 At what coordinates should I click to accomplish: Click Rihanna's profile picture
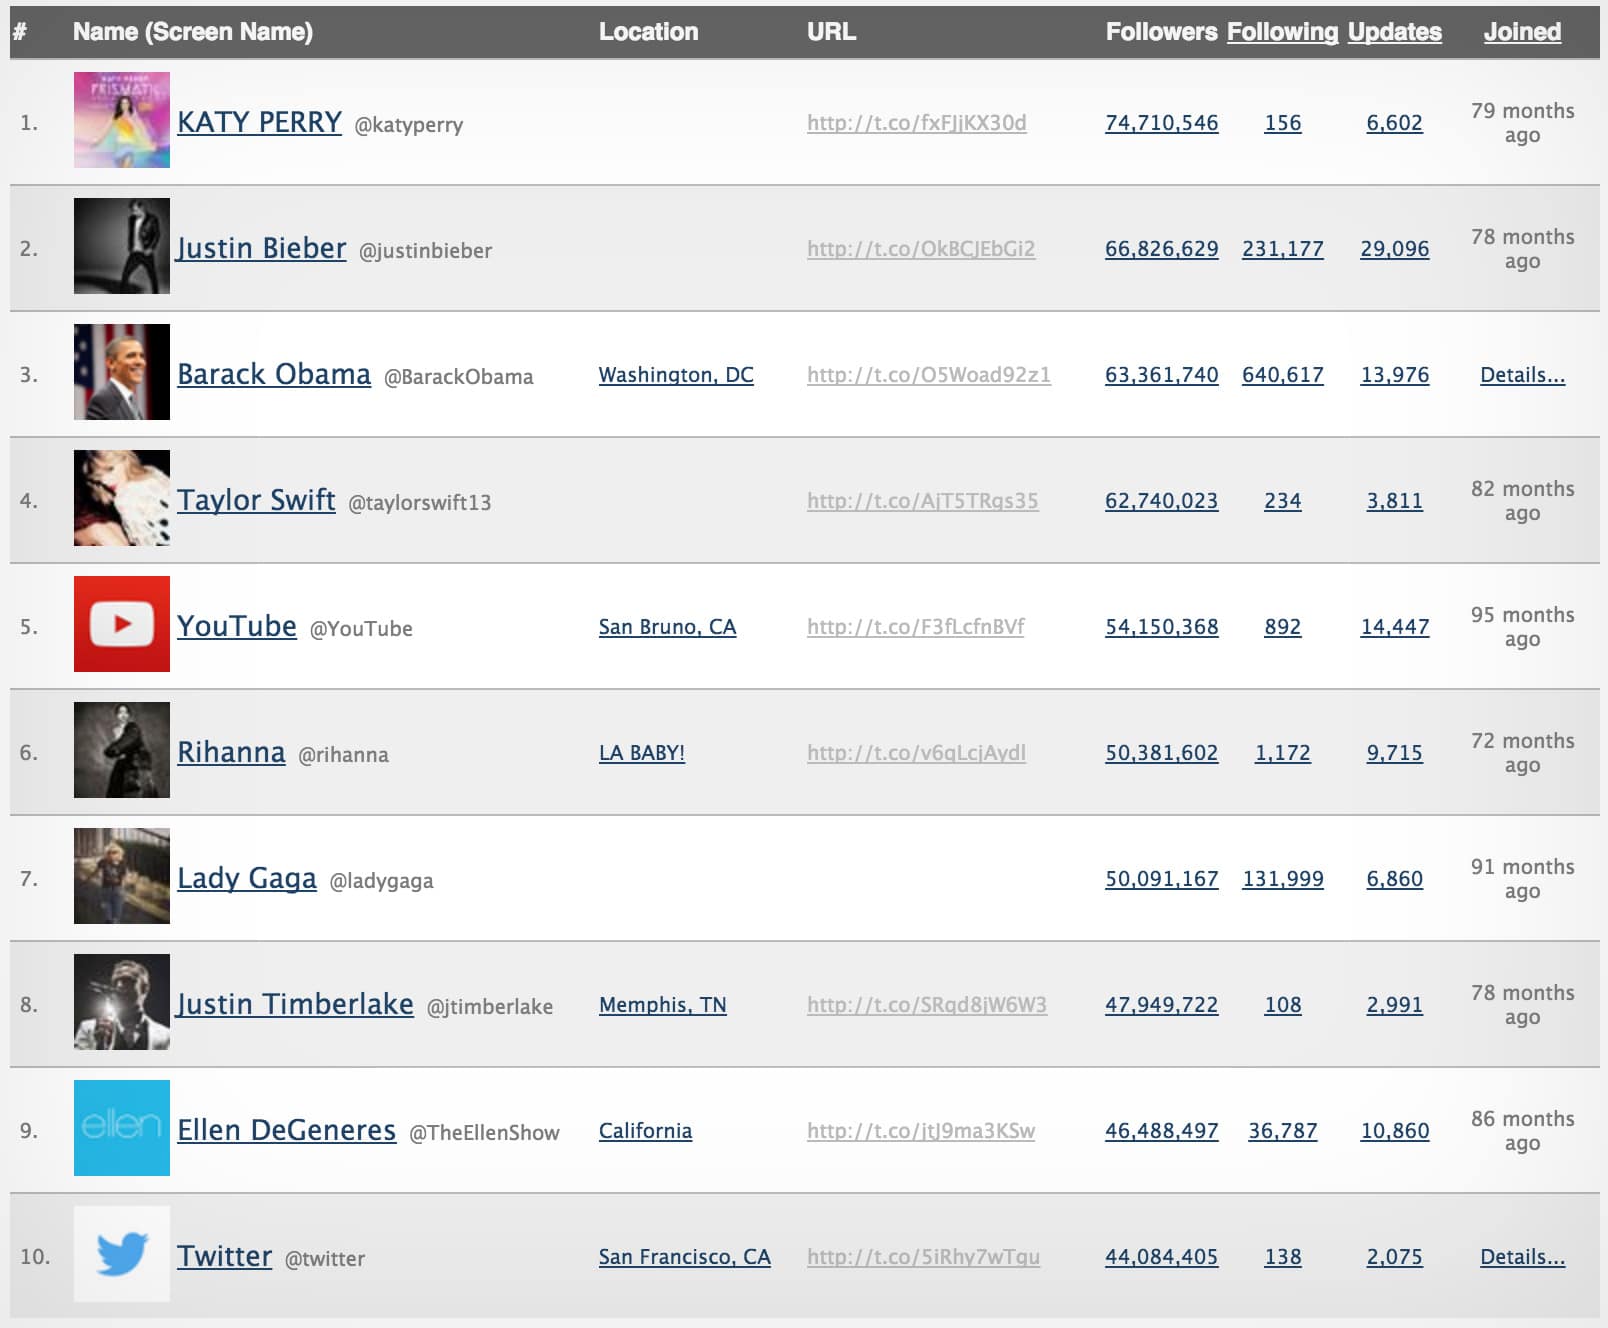[120, 750]
